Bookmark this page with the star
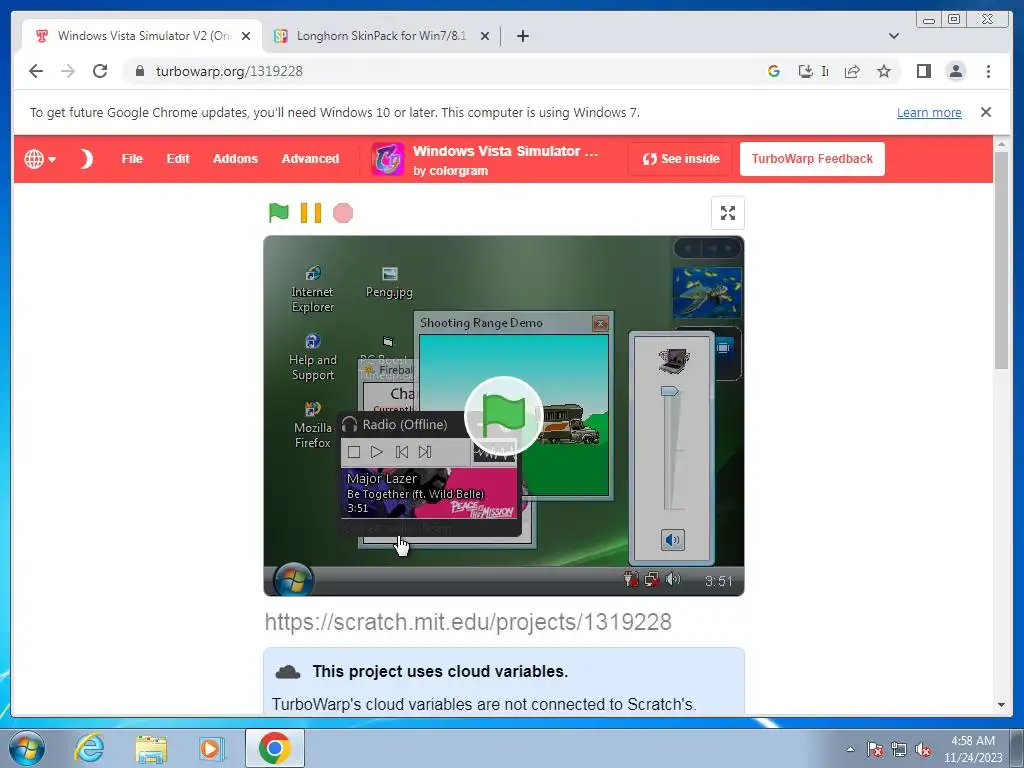 (x=884, y=71)
